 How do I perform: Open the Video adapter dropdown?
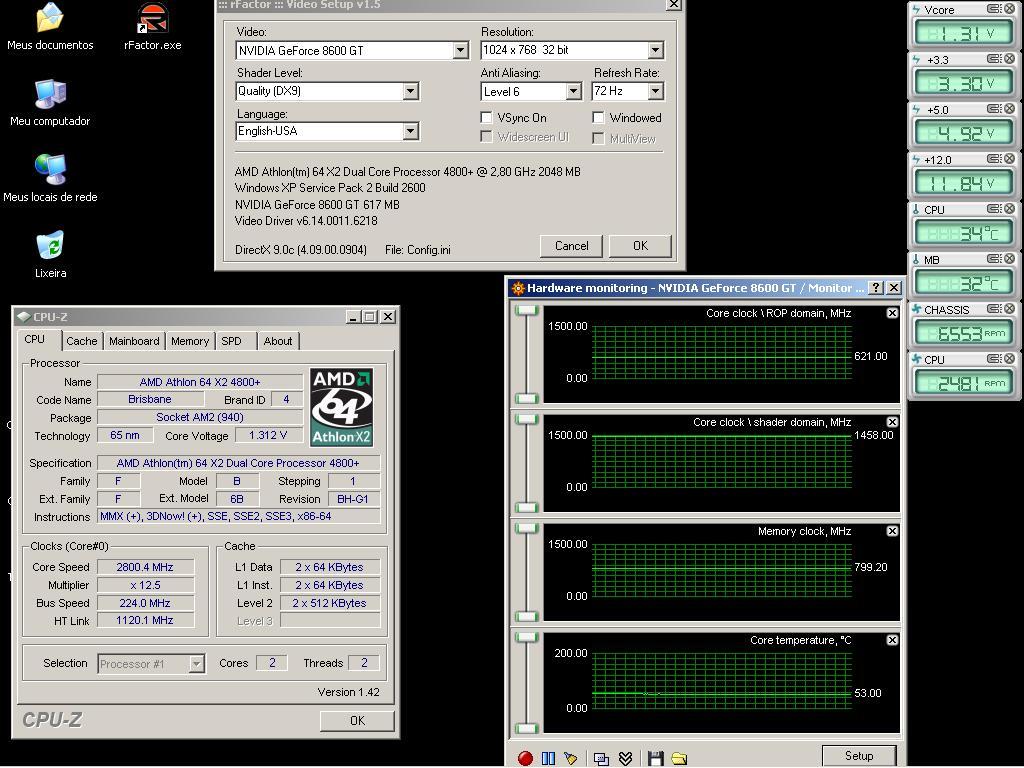[460, 50]
